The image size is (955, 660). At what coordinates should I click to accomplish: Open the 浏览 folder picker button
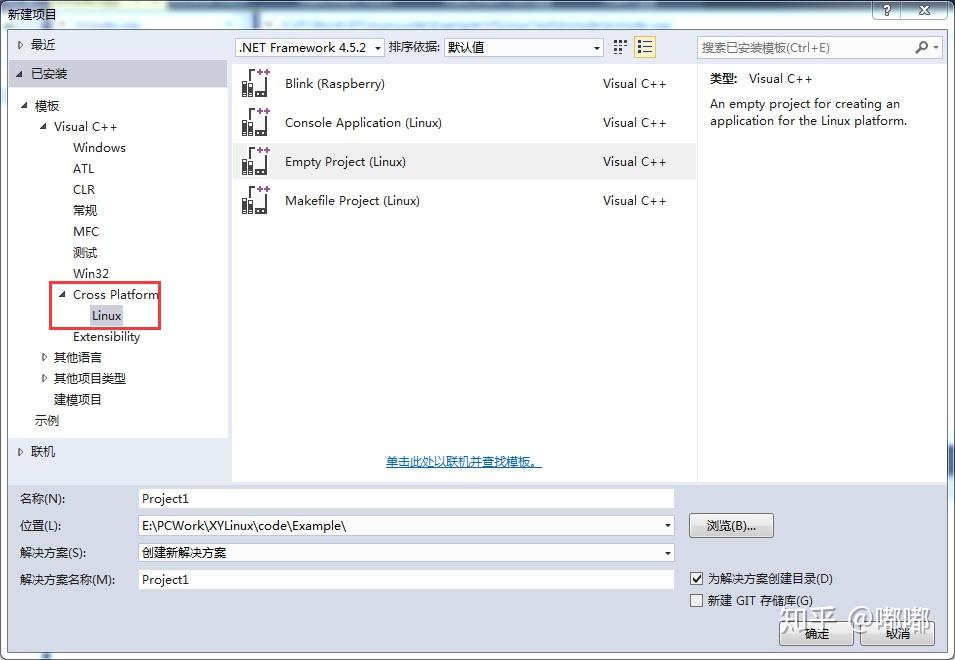click(731, 525)
